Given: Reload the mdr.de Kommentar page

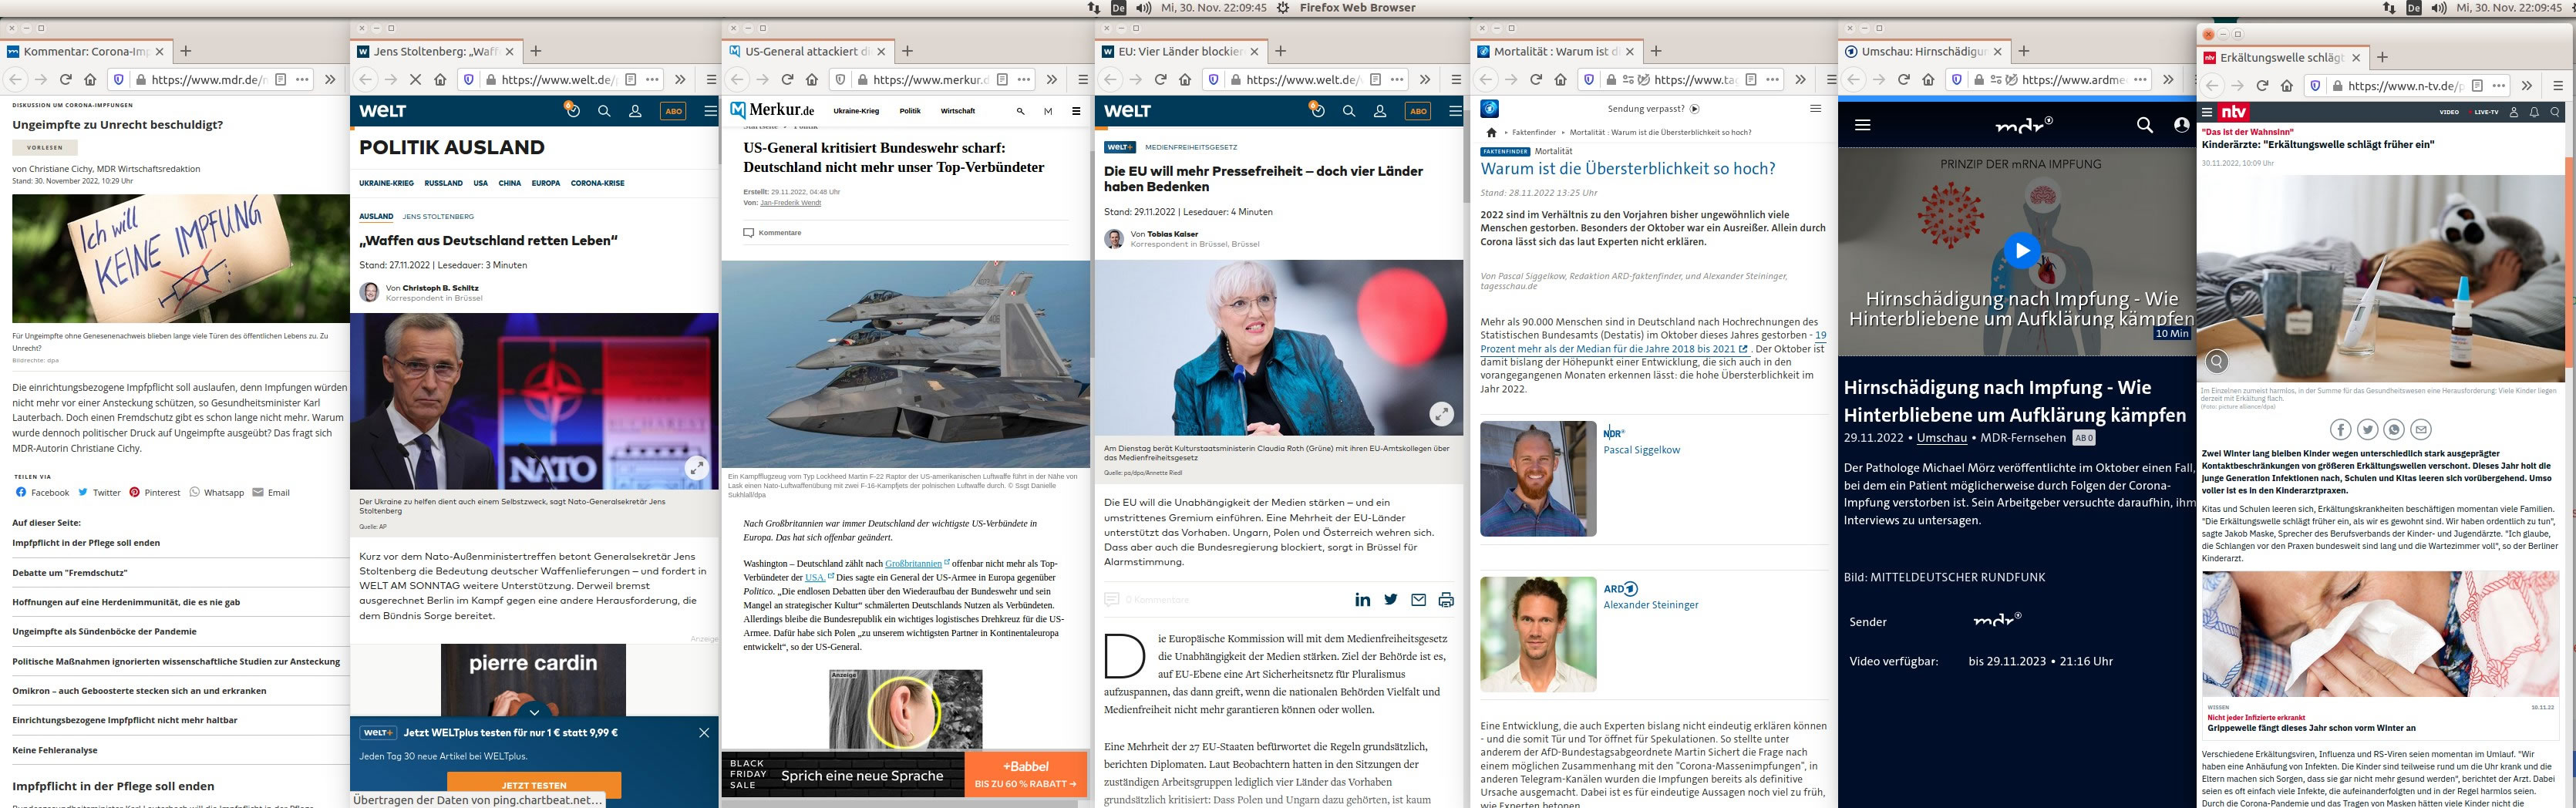Looking at the screenshot, I should [x=66, y=79].
